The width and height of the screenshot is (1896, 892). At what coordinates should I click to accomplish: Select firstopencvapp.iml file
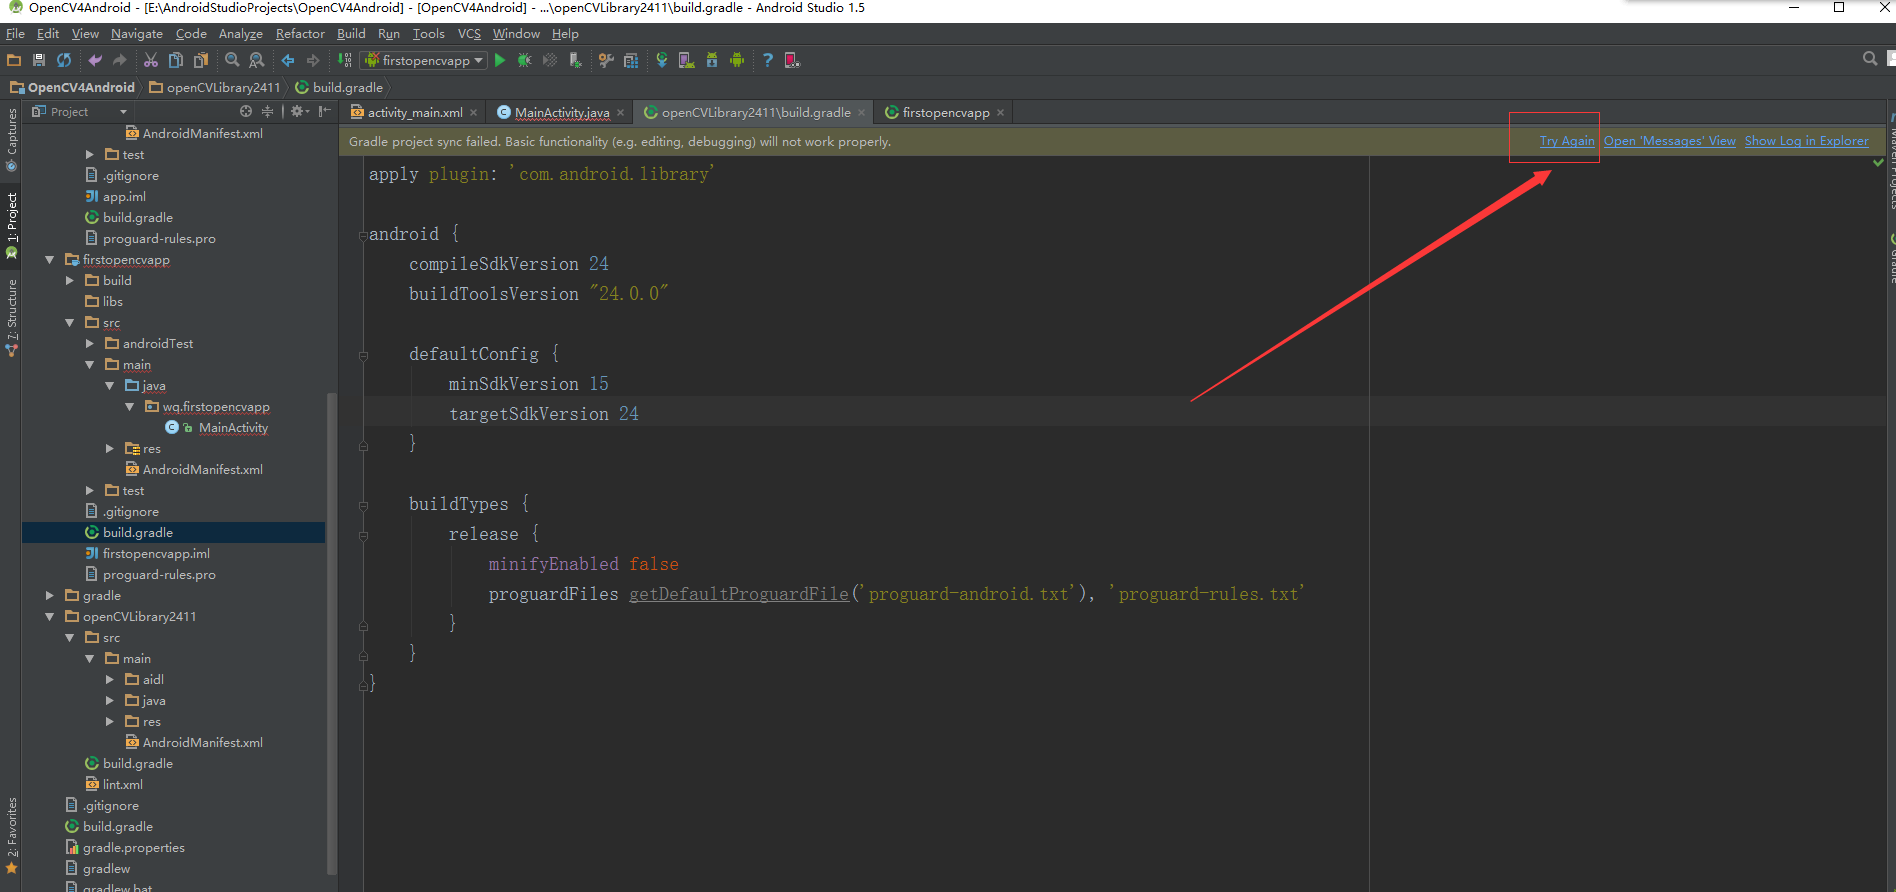pos(156,554)
